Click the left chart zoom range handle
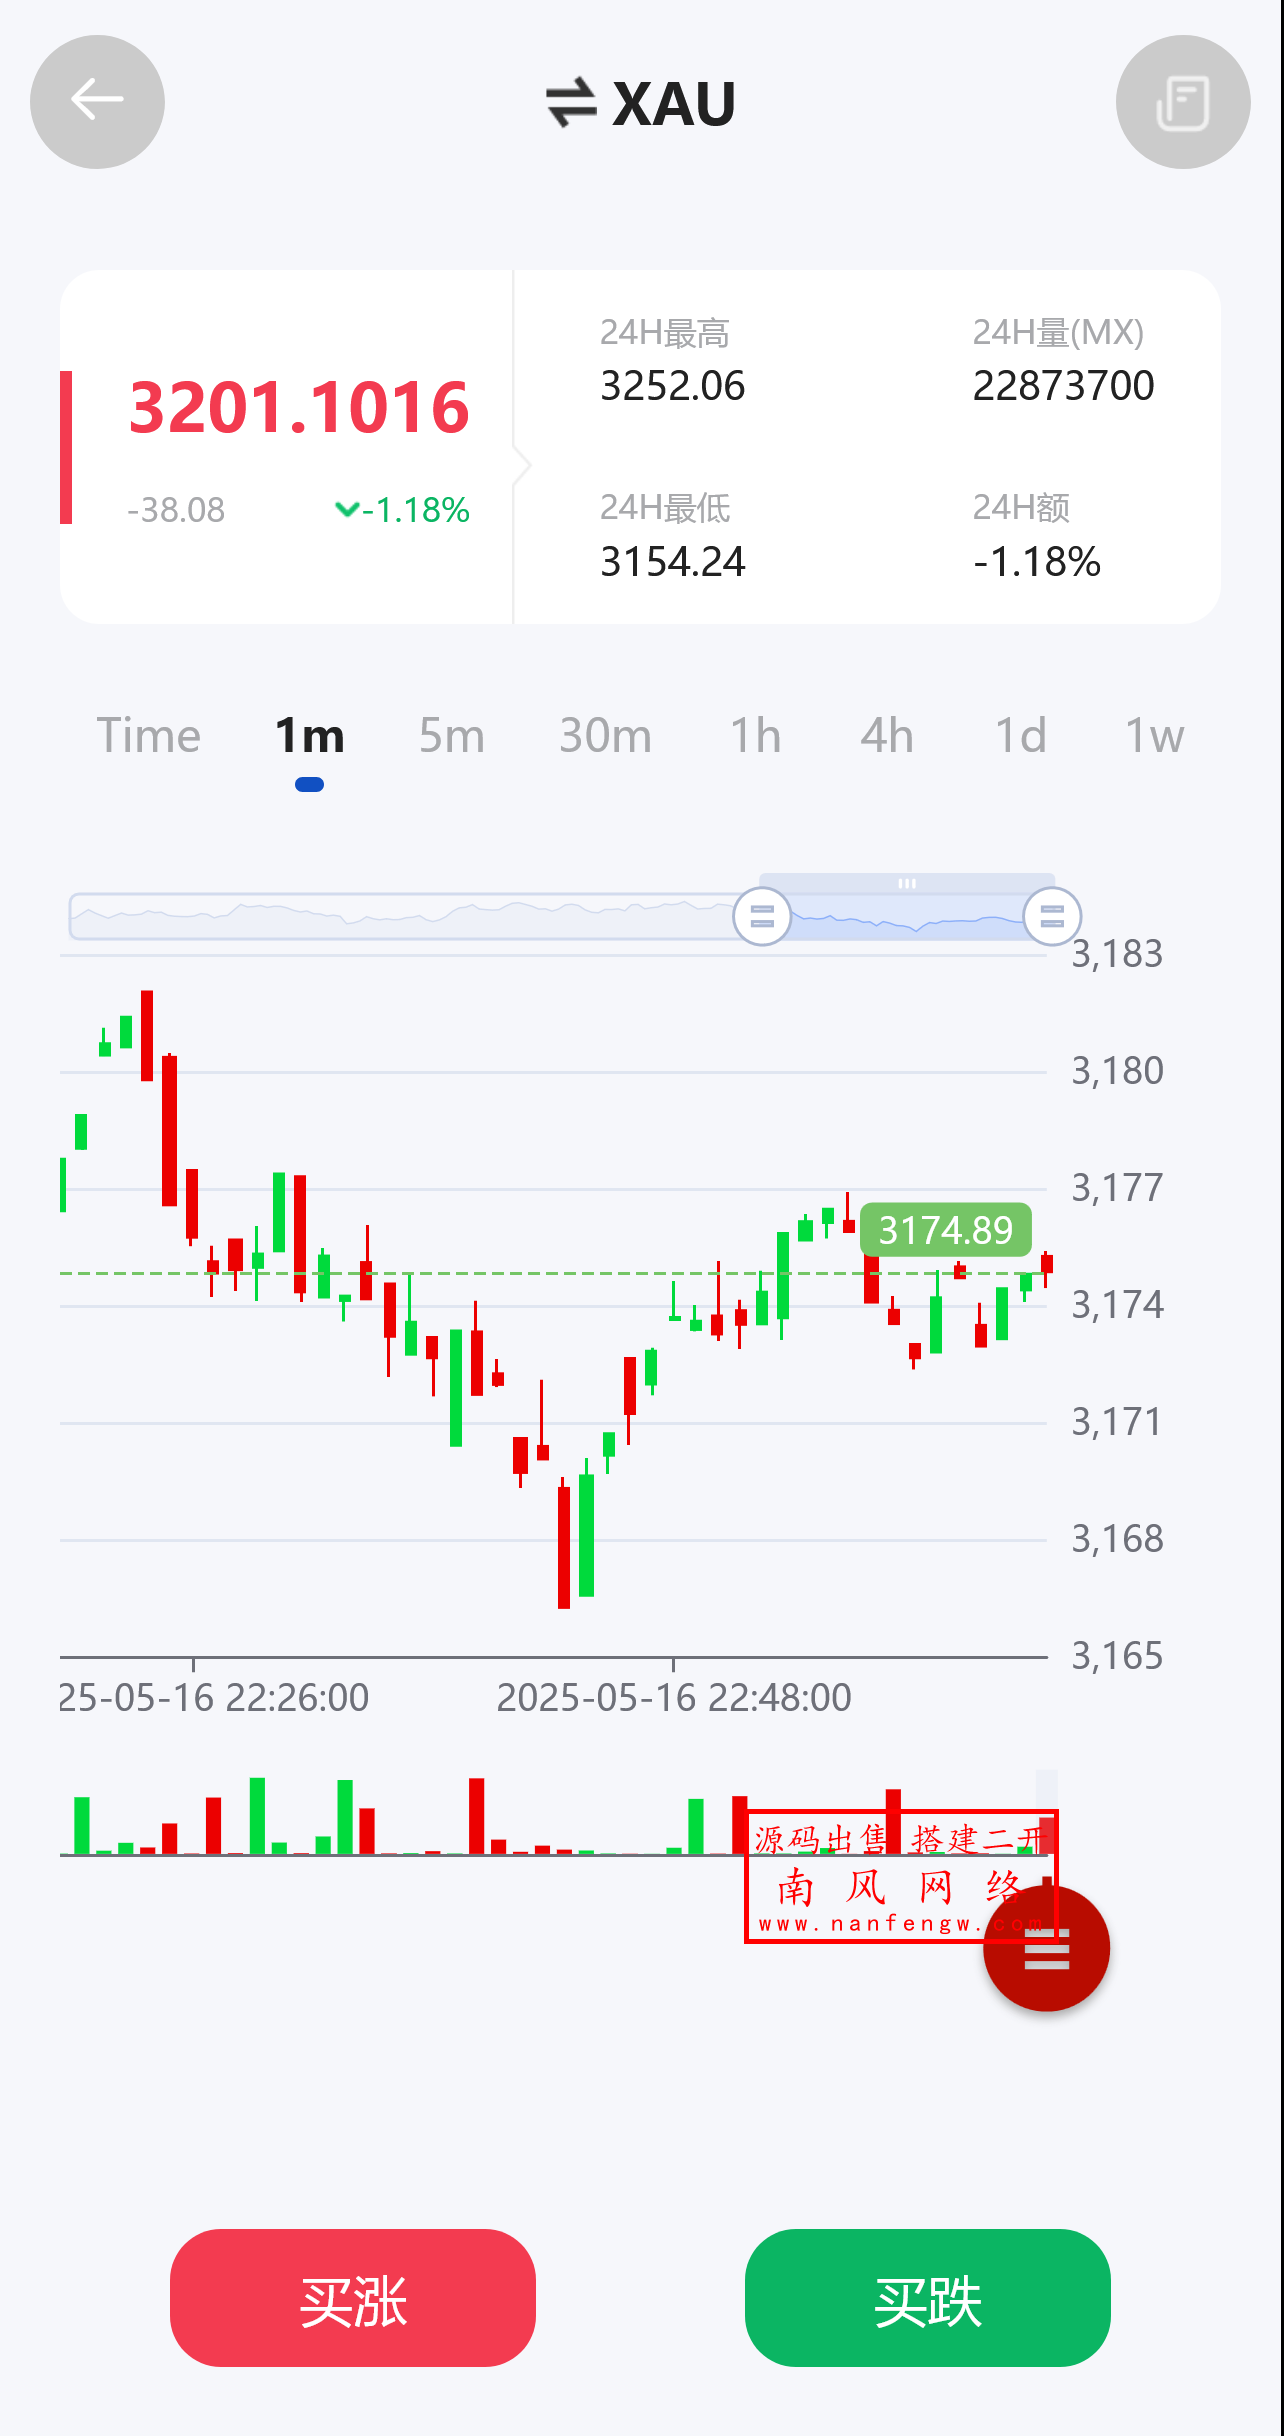Viewport: 1284px width, 2436px height. tap(762, 916)
